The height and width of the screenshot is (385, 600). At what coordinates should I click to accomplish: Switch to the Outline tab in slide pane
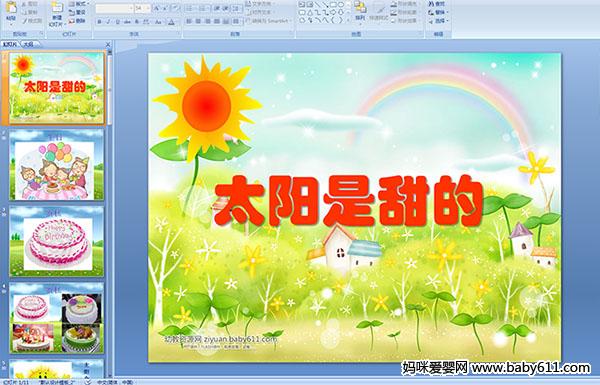pos(28,44)
